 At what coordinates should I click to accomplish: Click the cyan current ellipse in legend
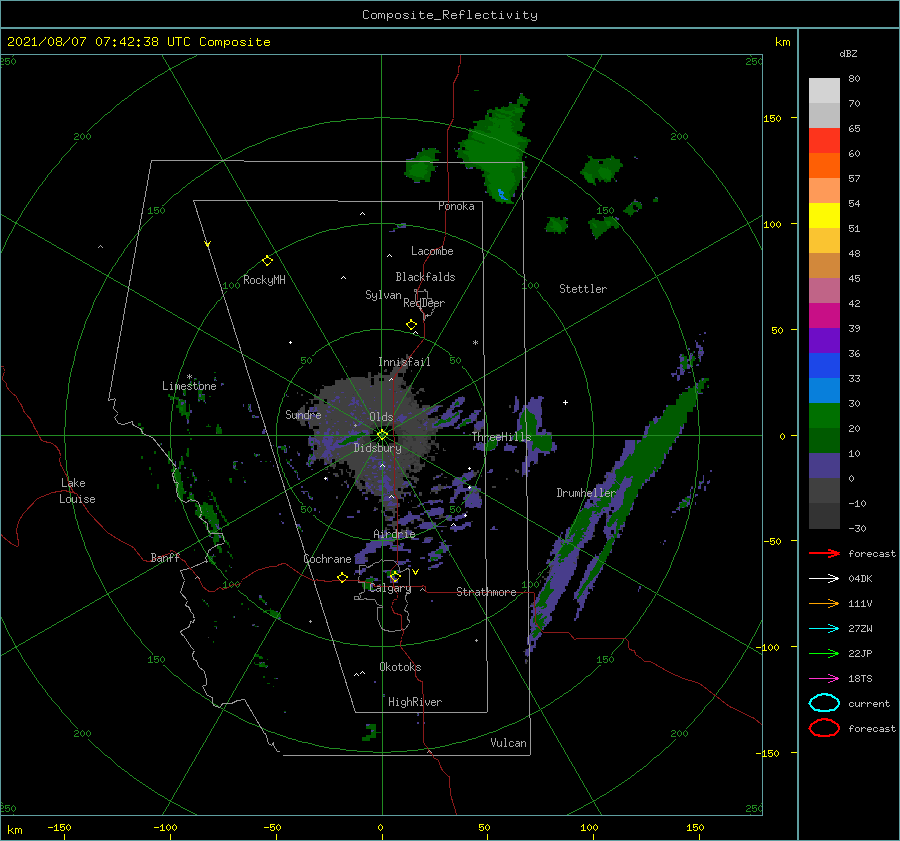click(824, 703)
